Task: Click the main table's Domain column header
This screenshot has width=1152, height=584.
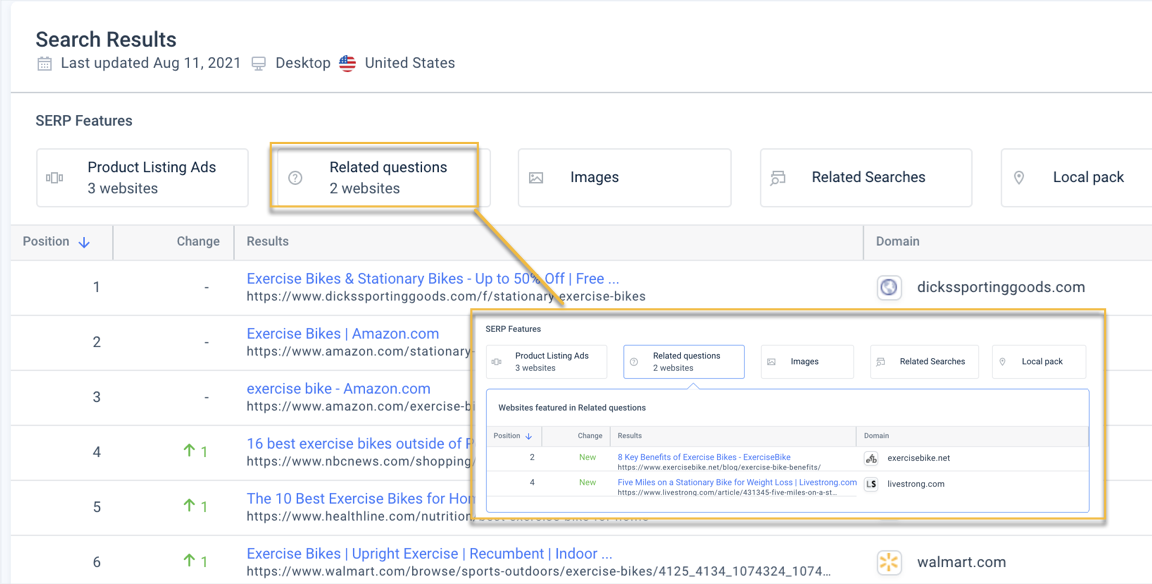Action: 897,242
